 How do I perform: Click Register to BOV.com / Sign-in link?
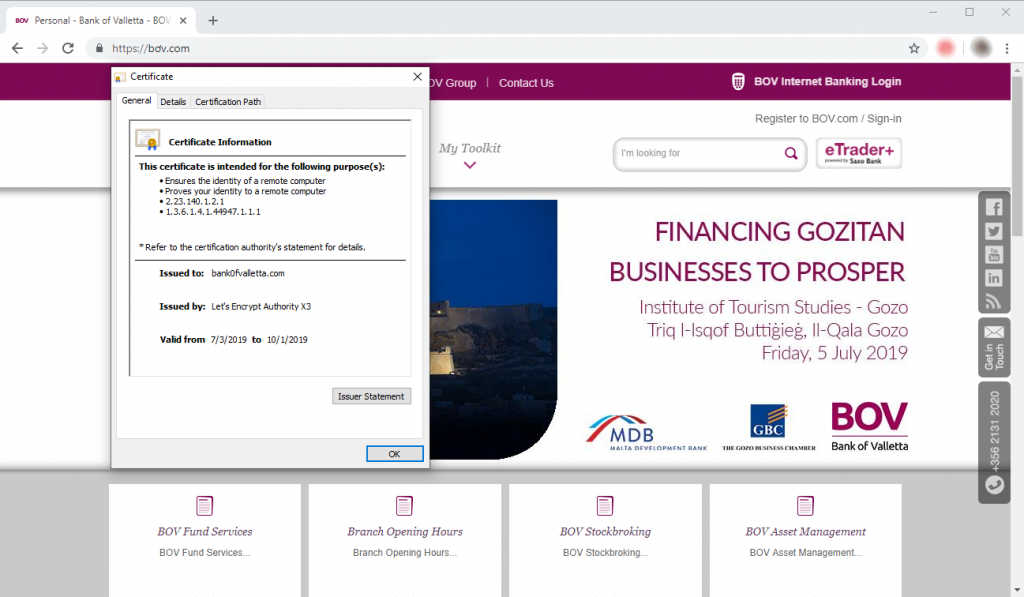tap(828, 118)
